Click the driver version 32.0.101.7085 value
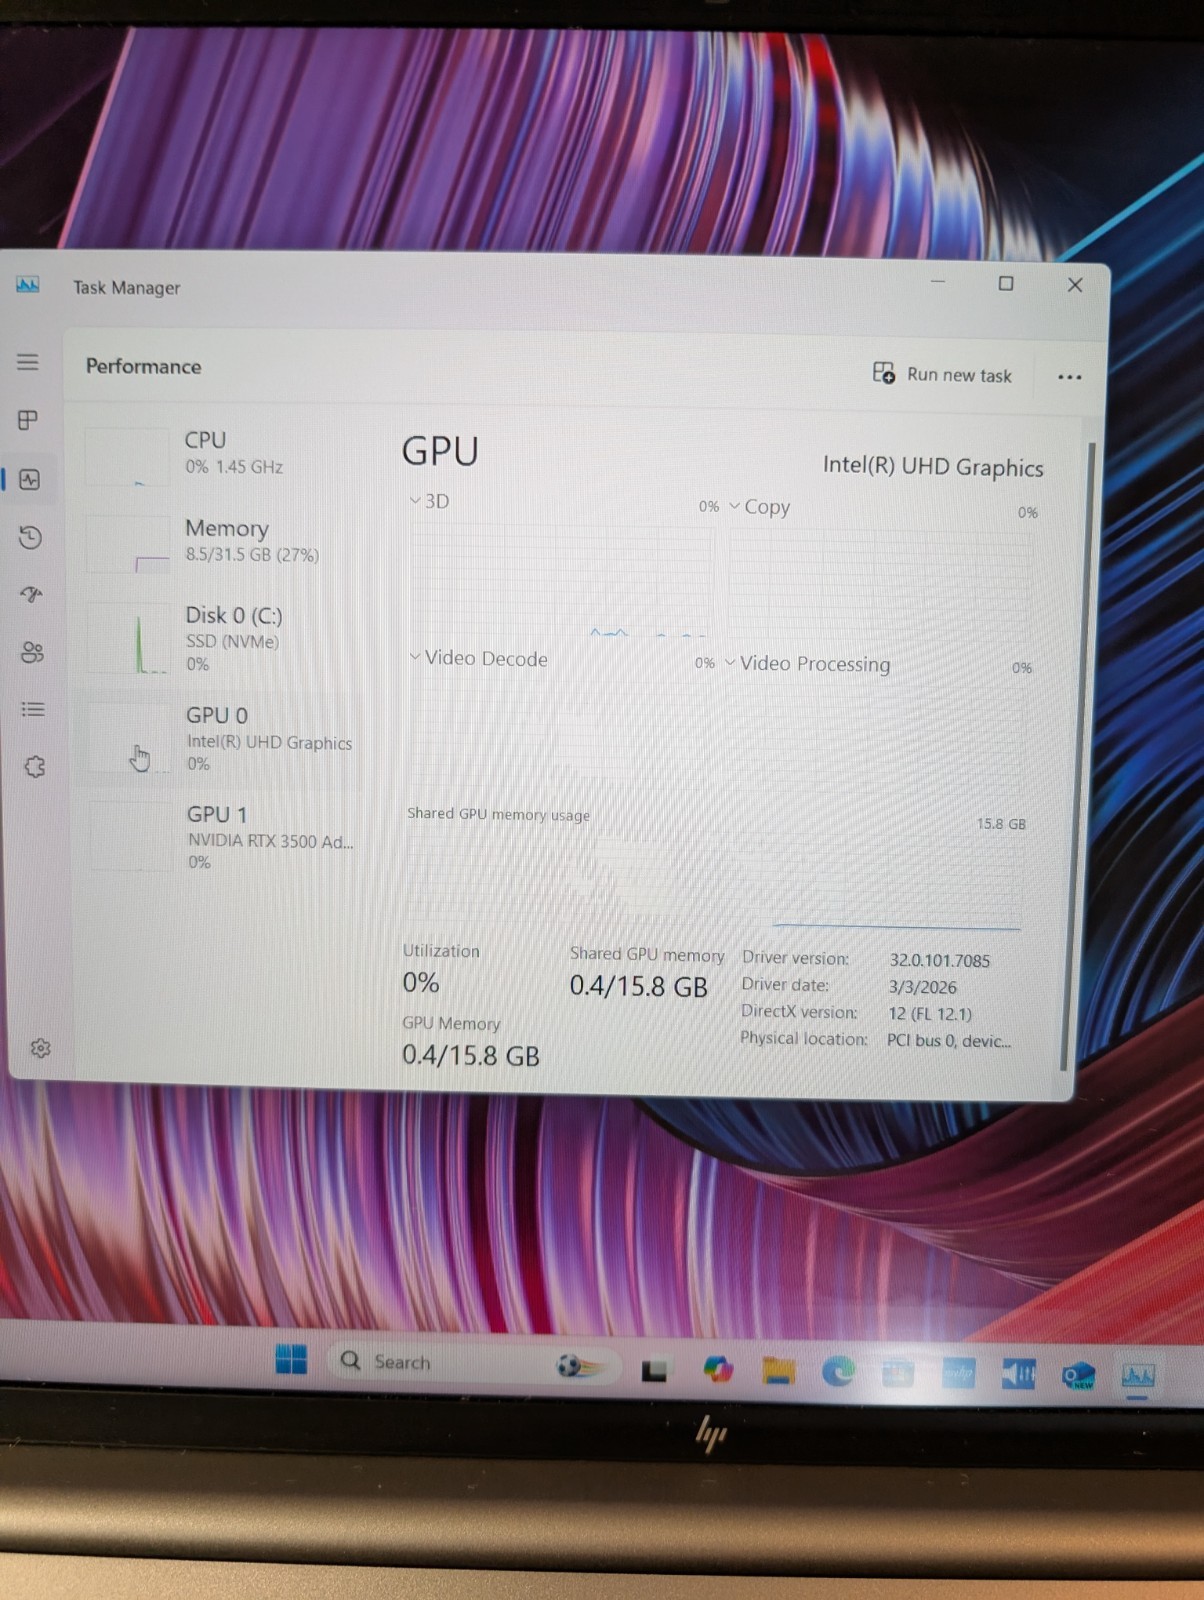The width and height of the screenshot is (1204, 1600). click(x=940, y=961)
